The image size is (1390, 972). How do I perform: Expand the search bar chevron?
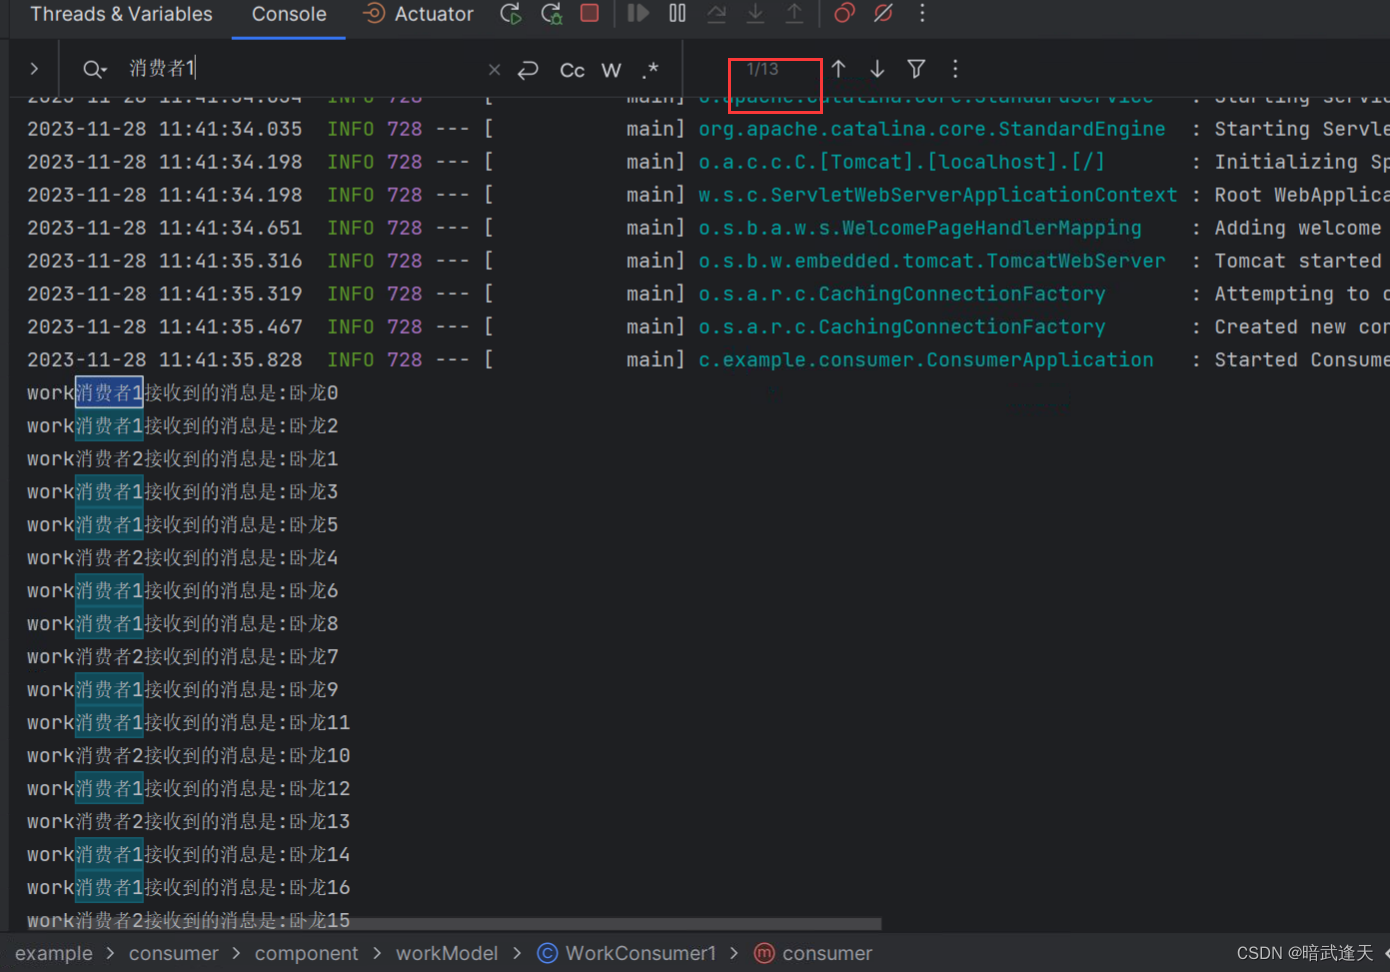click(x=34, y=69)
